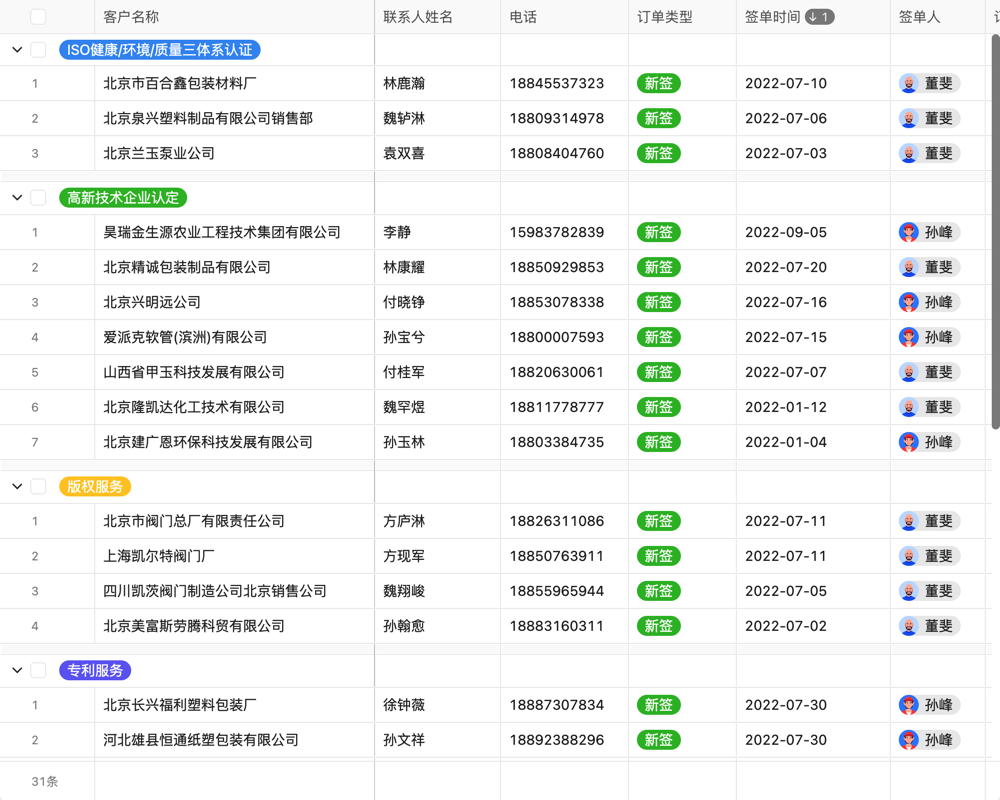Click the 新签 tag in 河北雄县恒通纸塑包装 row
Image resolution: width=1000 pixels, height=800 pixels.
[x=658, y=740]
